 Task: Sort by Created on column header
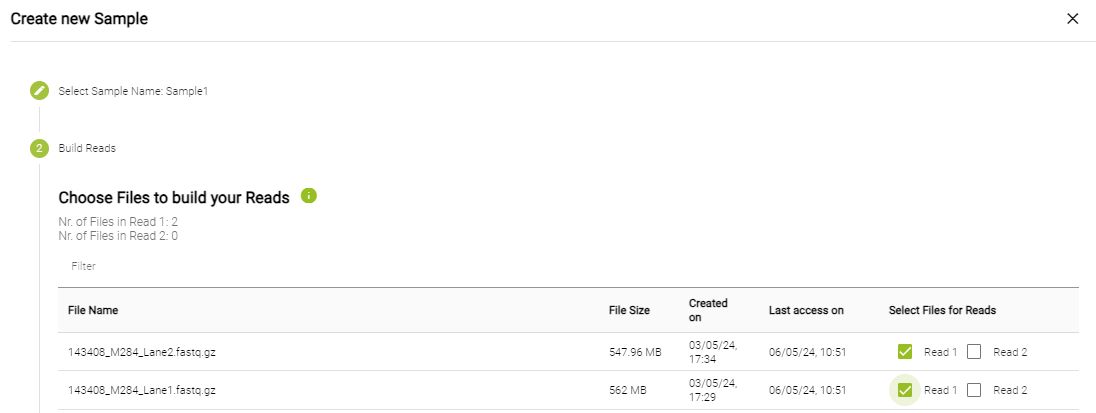(708, 310)
